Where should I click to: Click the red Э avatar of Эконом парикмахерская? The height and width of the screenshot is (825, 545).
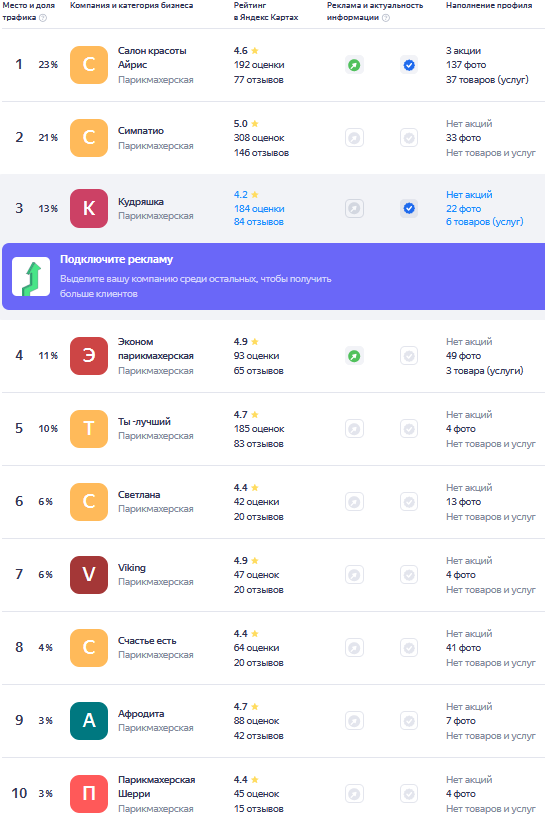(89, 356)
